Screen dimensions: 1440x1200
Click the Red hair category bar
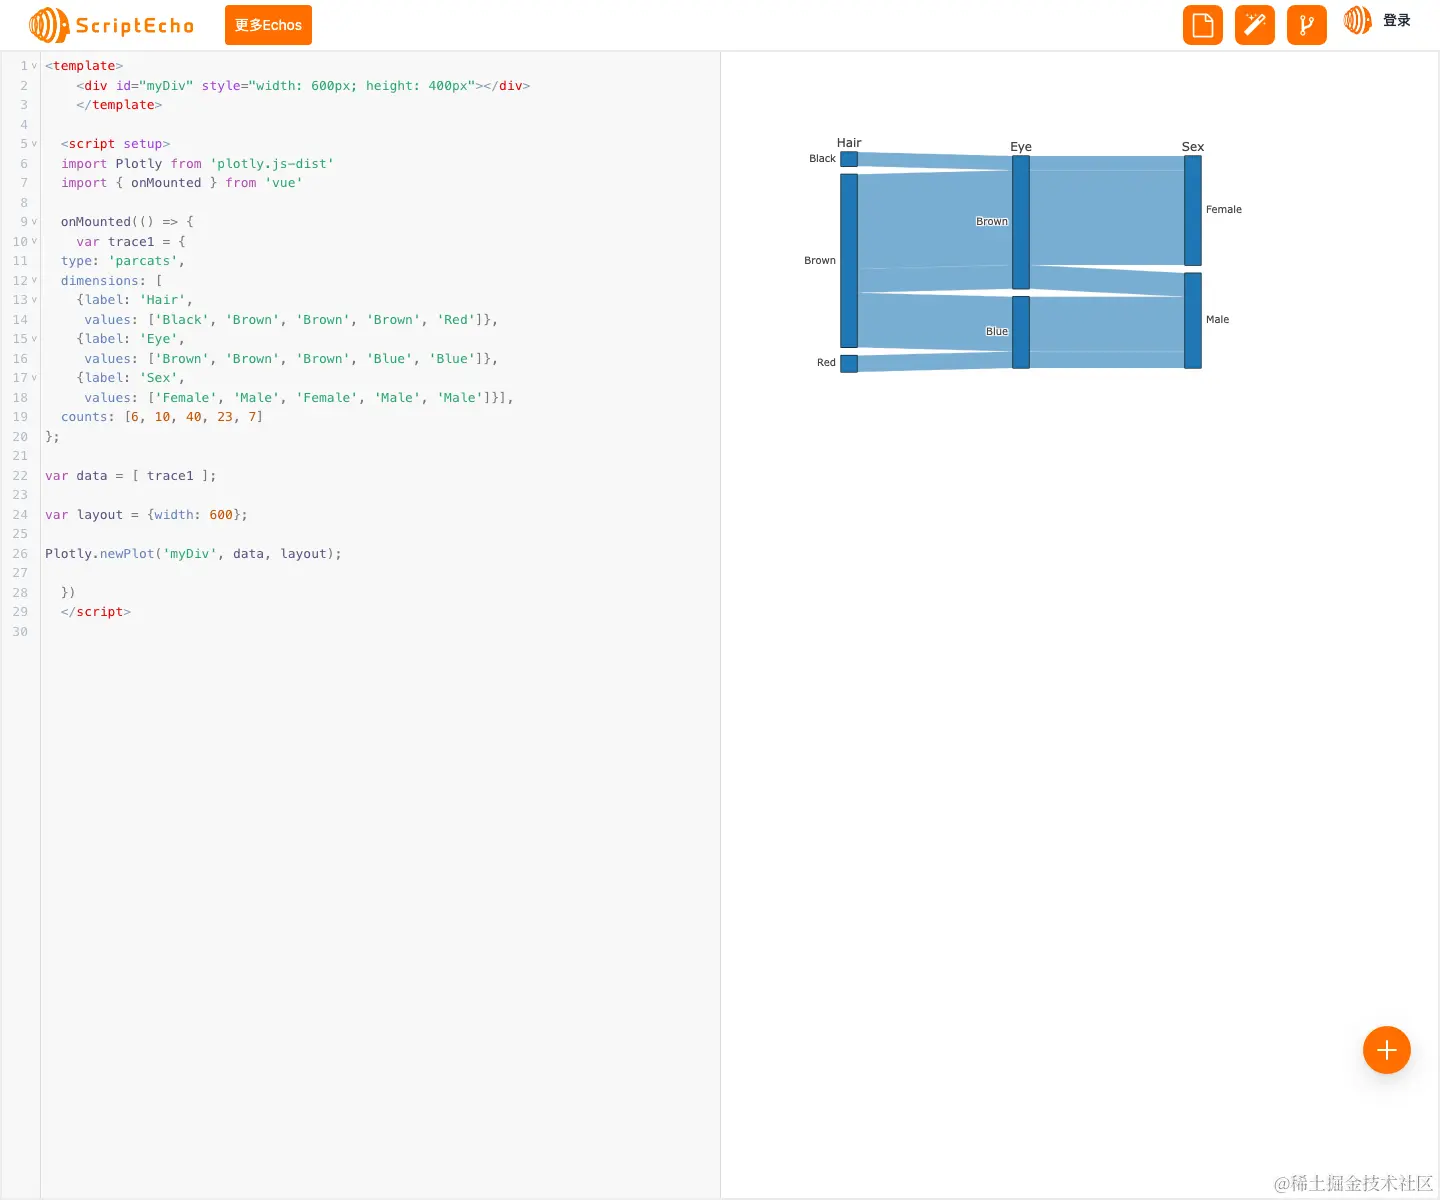click(849, 364)
